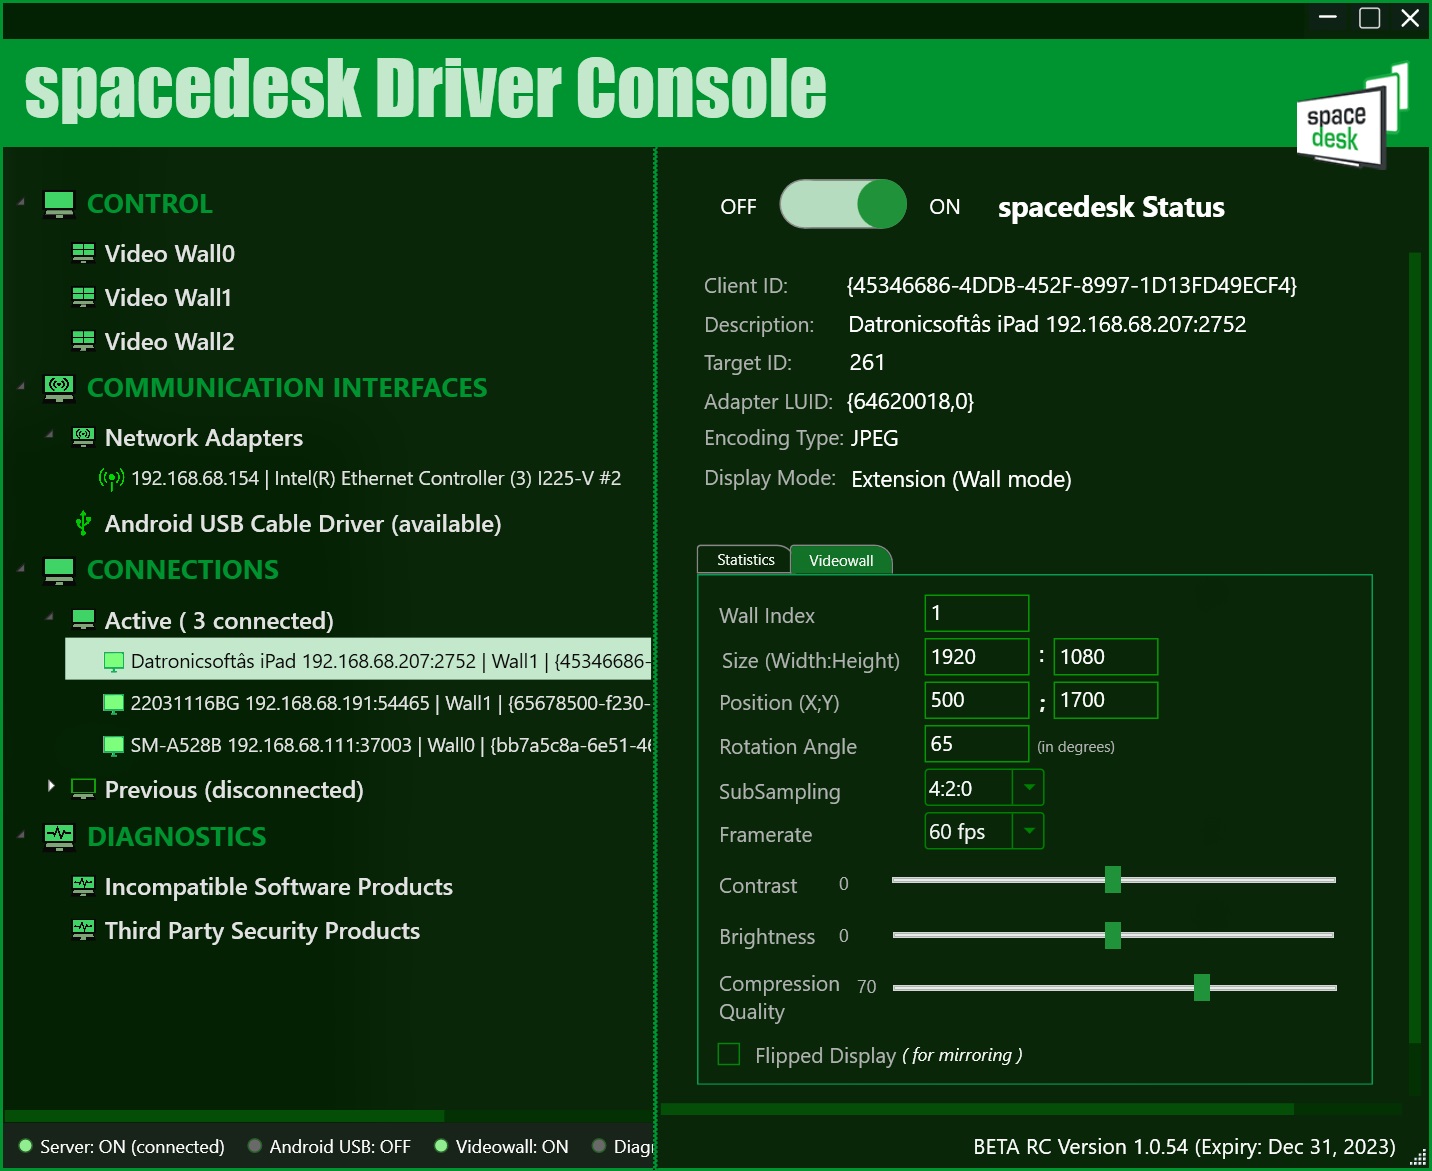The image size is (1432, 1171).
Task: Adjust the Contrast slider handle
Action: pos(1113,879)
